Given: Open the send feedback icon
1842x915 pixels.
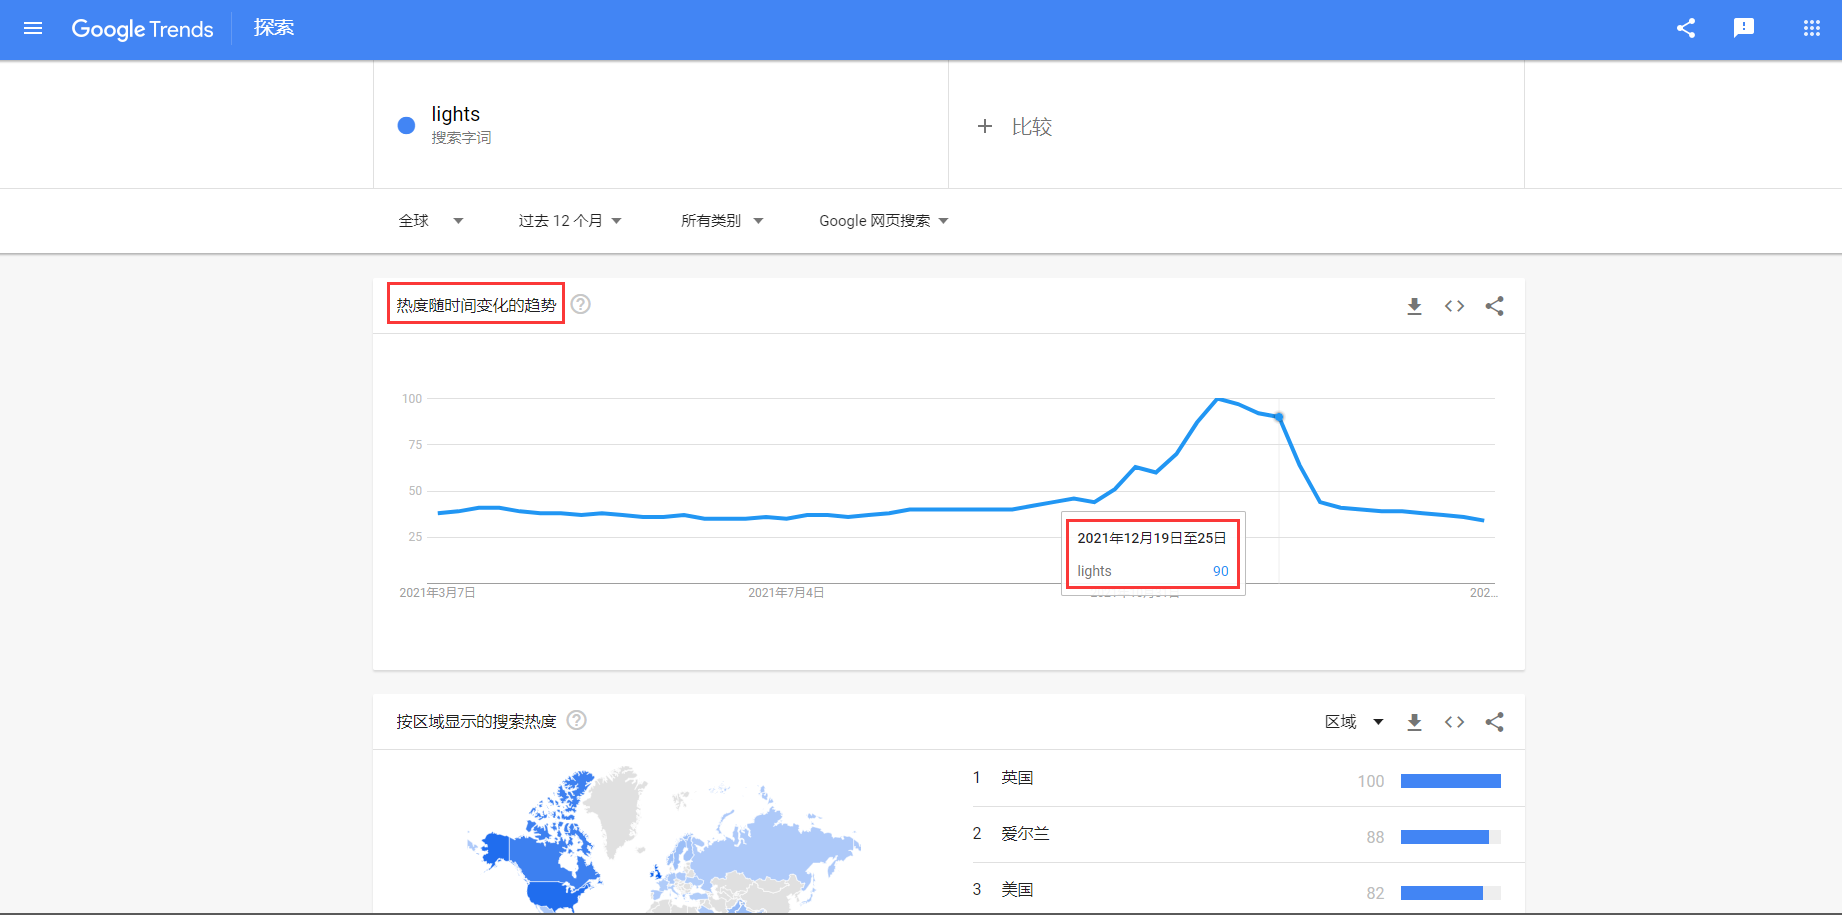Looking at the screenshot, I should click(1744, 28).
